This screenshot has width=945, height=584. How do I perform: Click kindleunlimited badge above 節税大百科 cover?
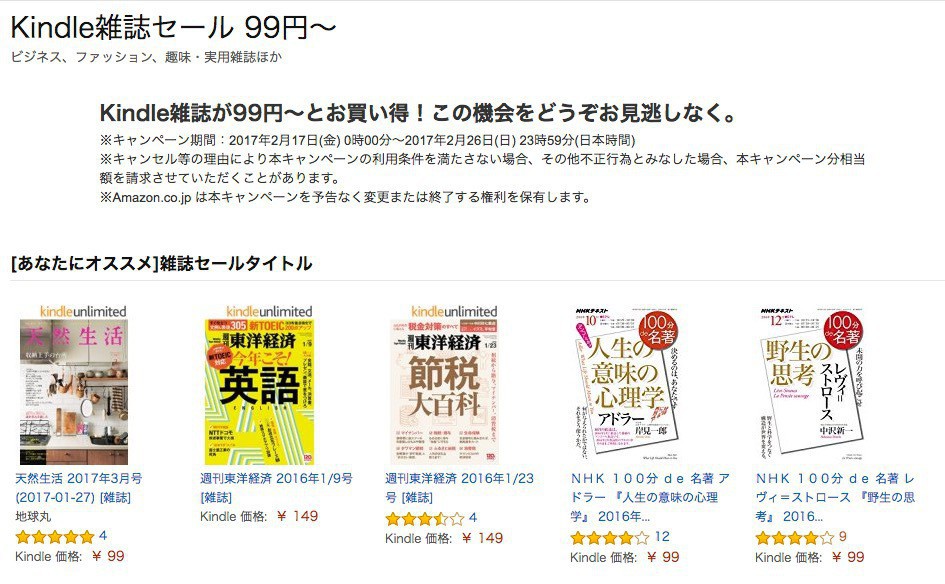(454, 312)
